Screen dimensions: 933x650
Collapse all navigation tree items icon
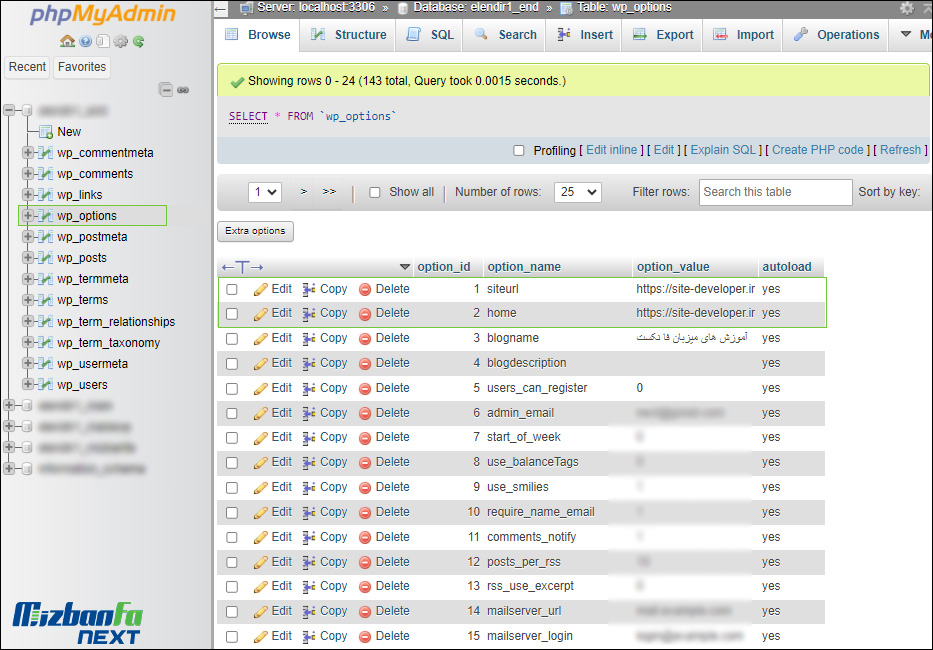[165, 90]
